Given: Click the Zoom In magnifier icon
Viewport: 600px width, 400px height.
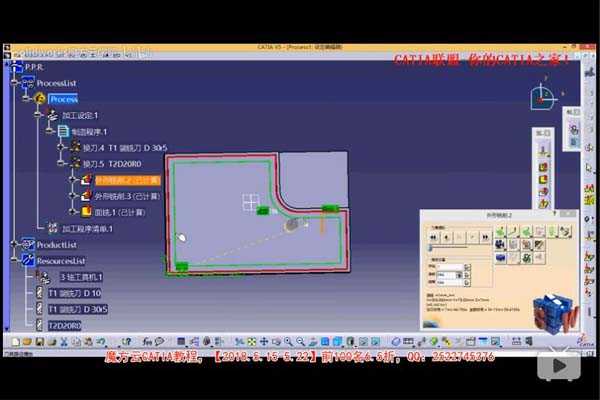Looking at the screenshot, I should click(288, 341).
